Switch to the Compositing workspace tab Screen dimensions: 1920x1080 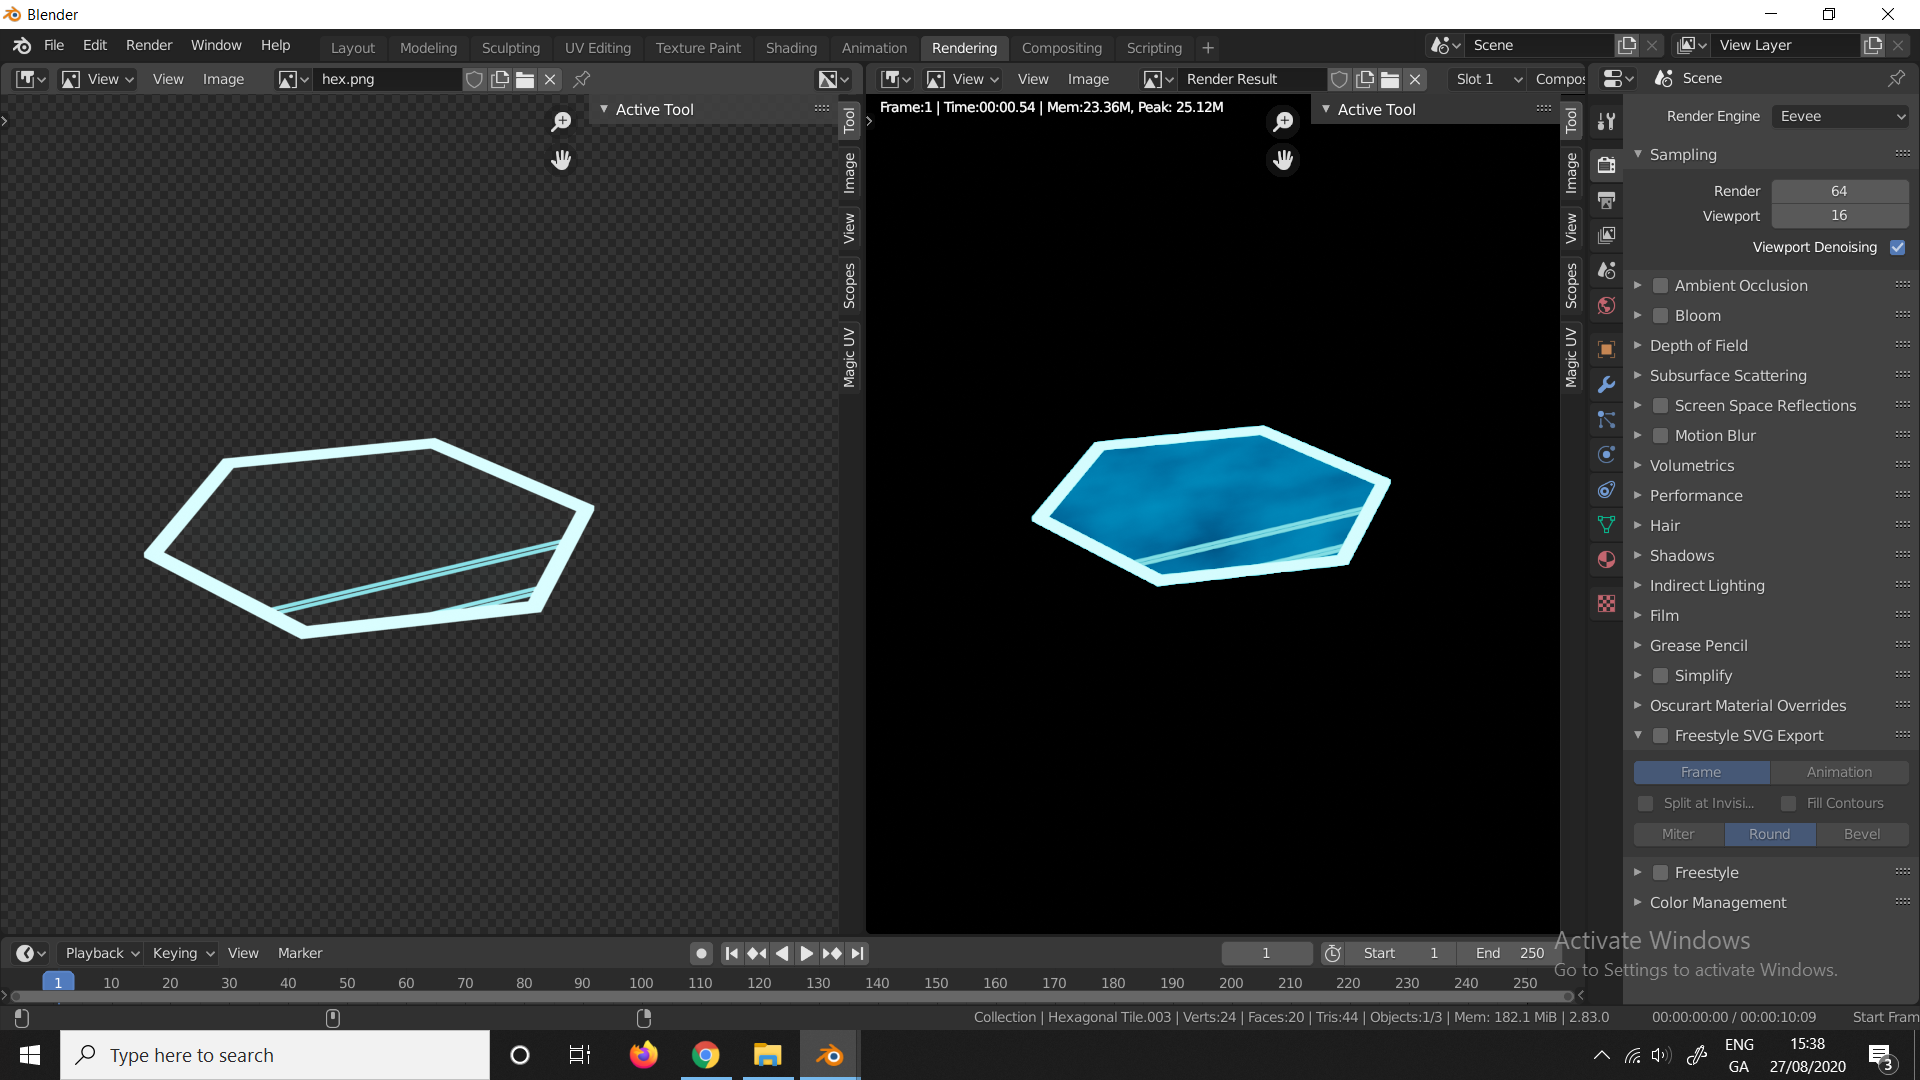click(x=1061, y=47)
